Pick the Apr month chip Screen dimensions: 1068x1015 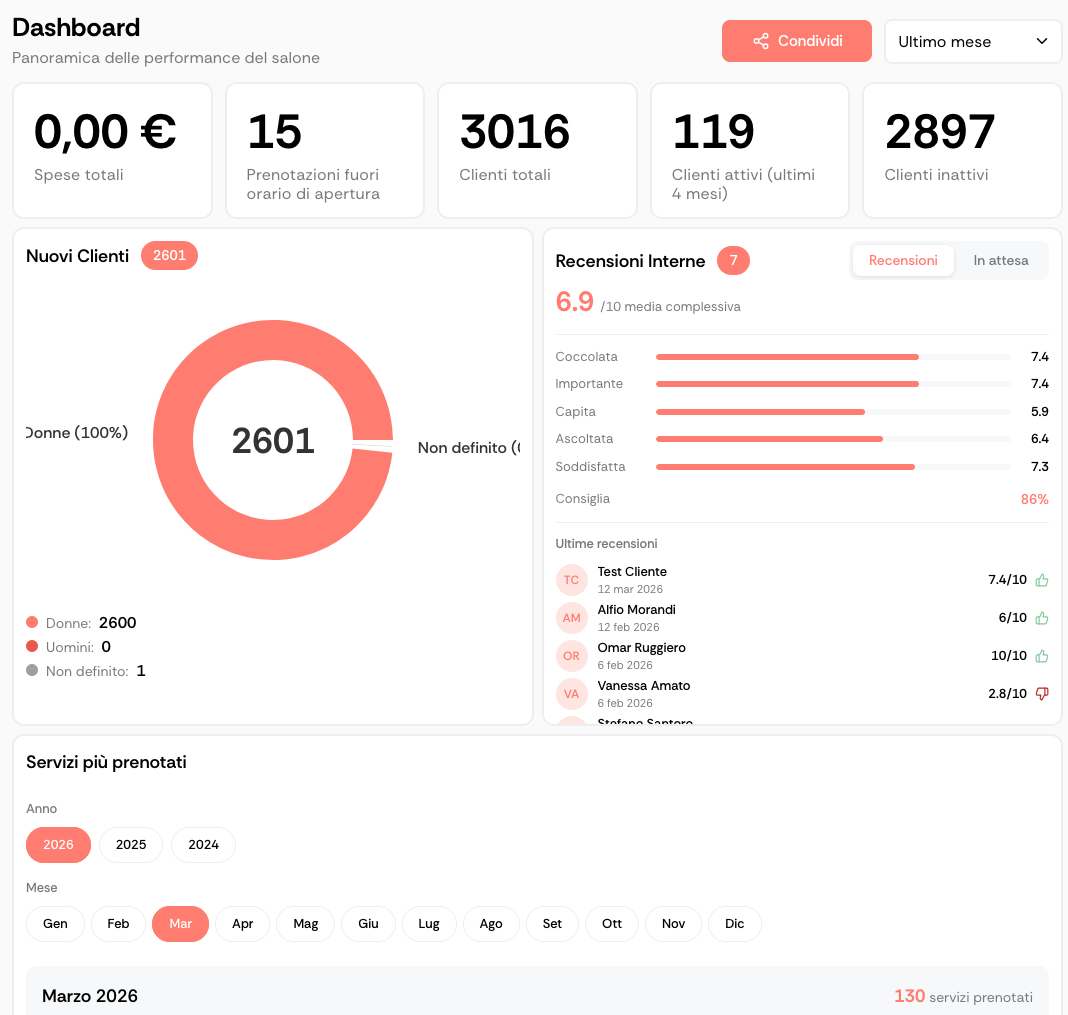click(243, 924)
